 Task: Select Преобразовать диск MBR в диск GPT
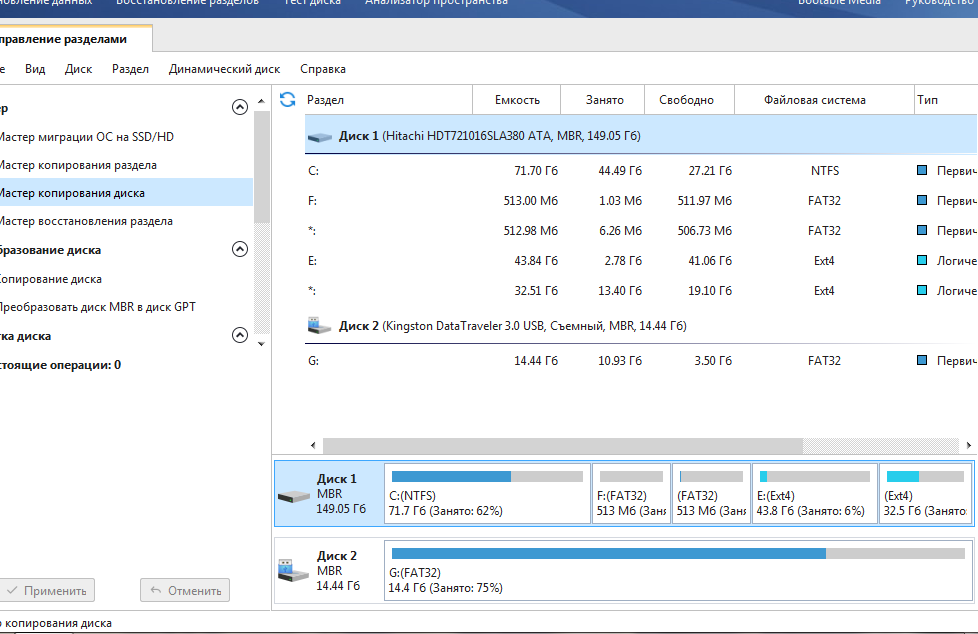(98, 307)
